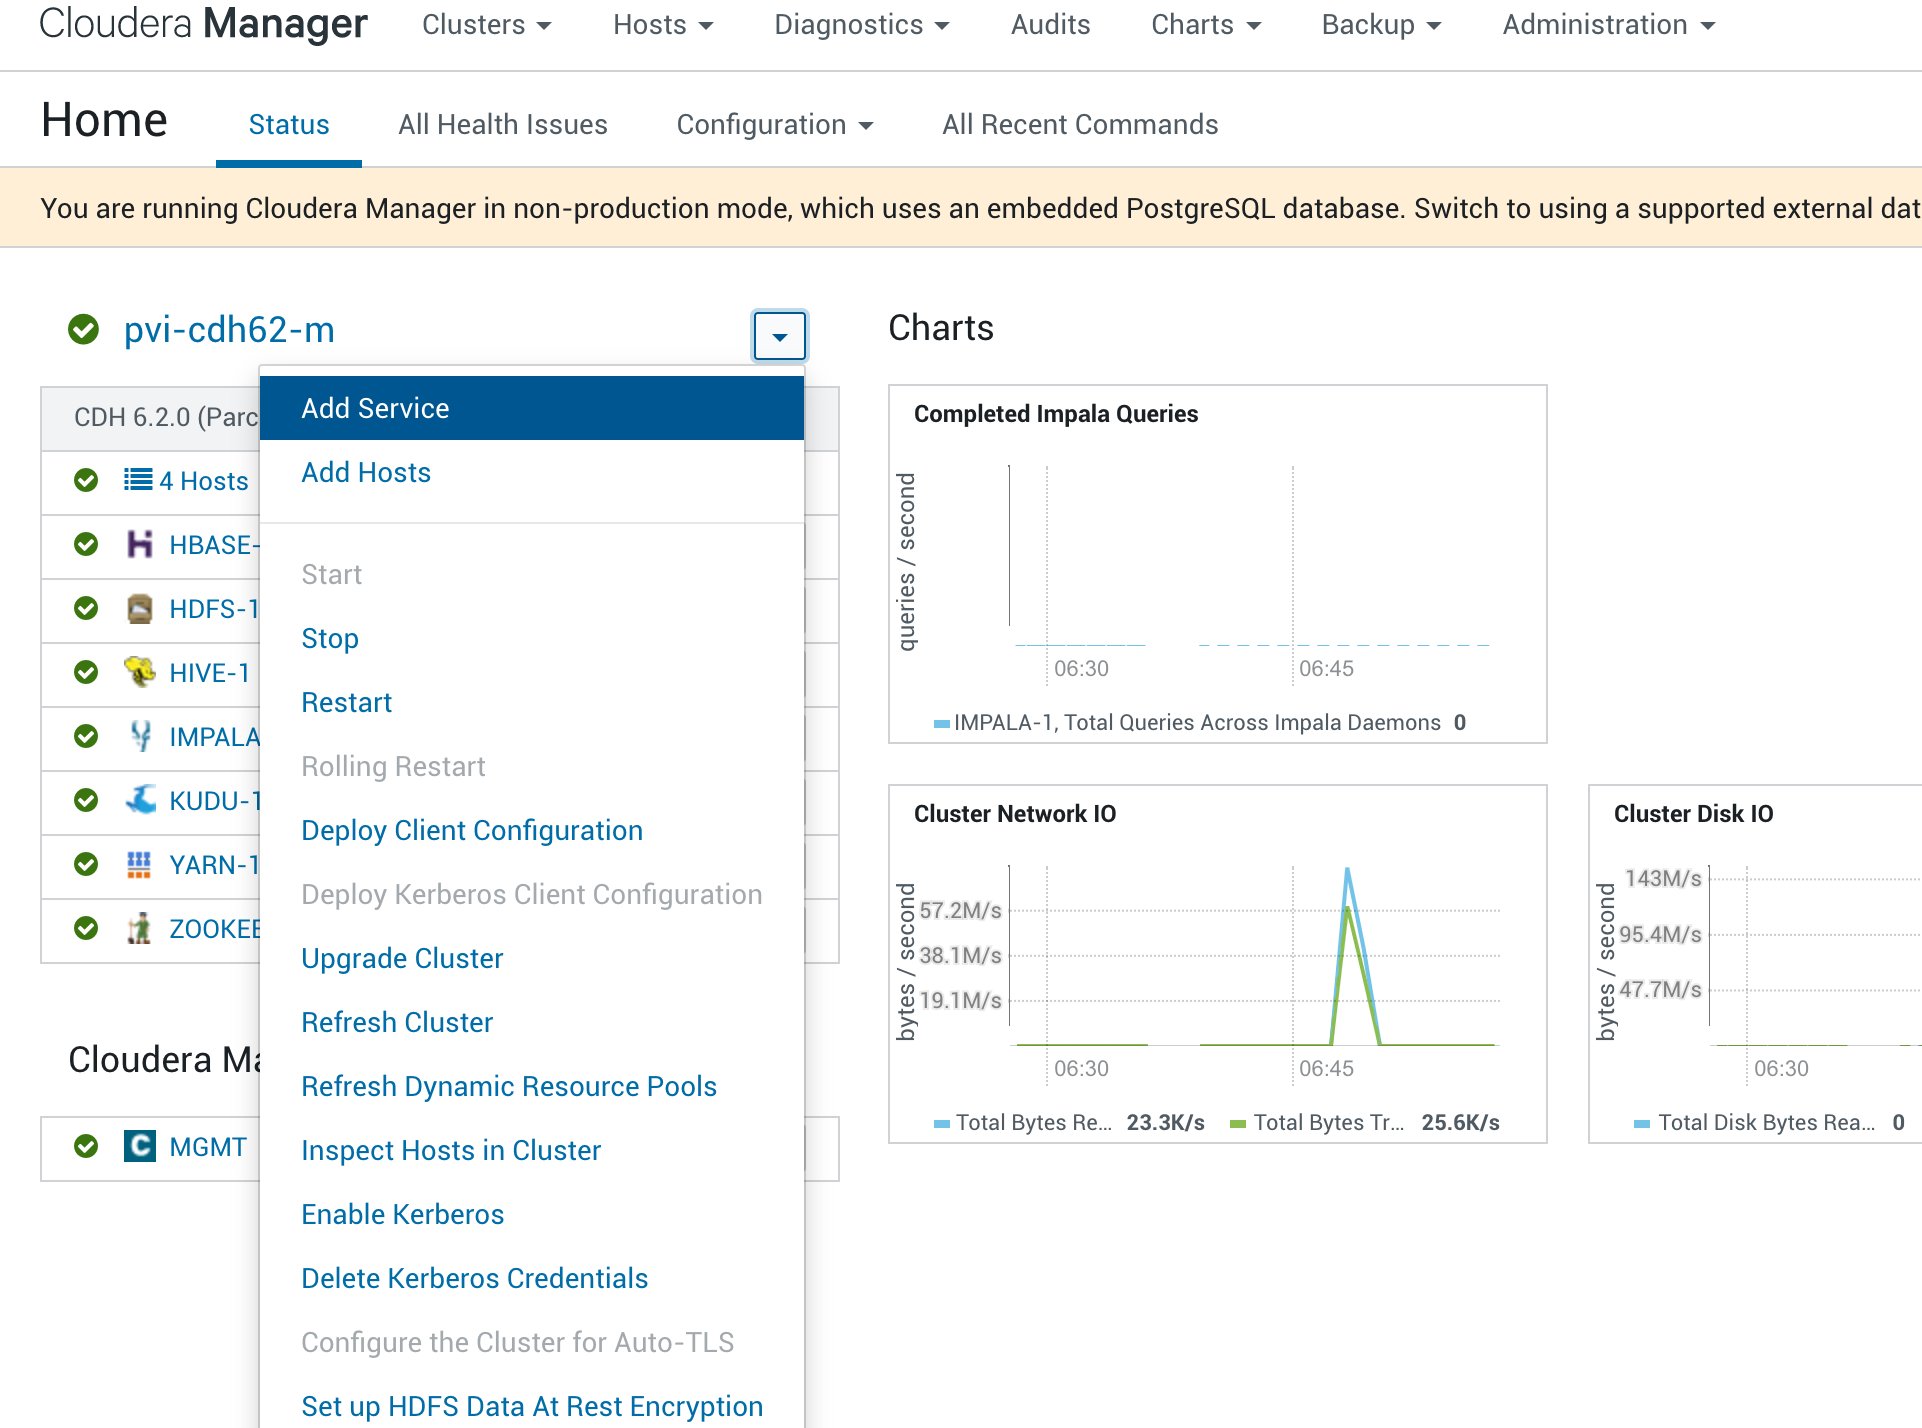
Task: Collapse the cluster actions dropdown arrow
Action: click(779, 336)
